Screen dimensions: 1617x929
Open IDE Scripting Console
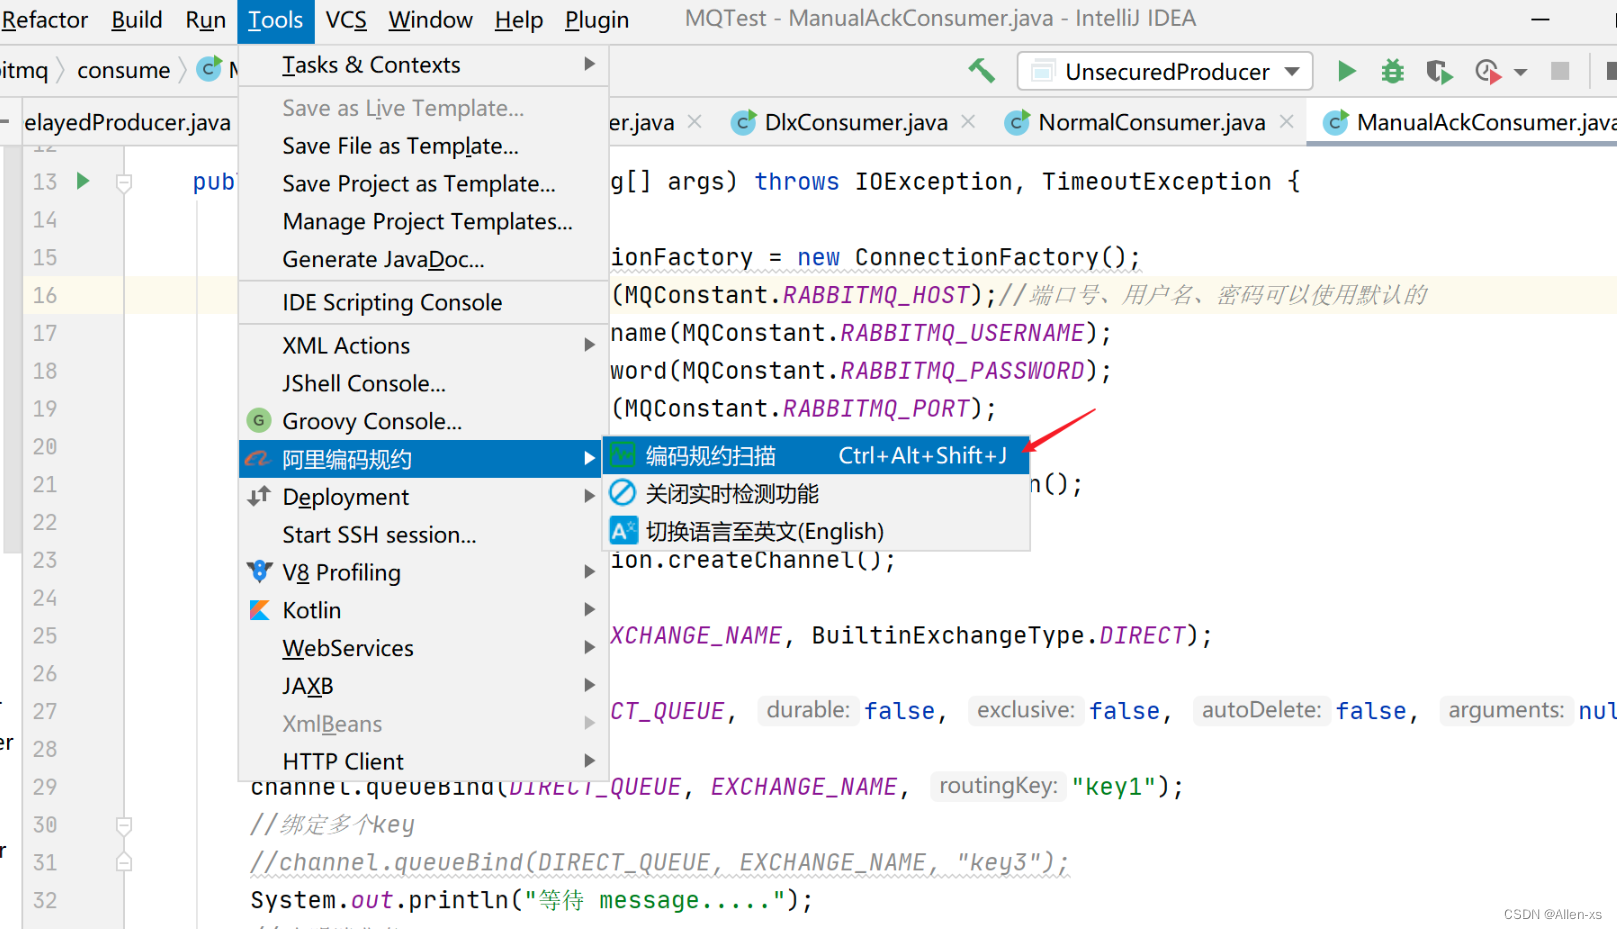point(423,303)
